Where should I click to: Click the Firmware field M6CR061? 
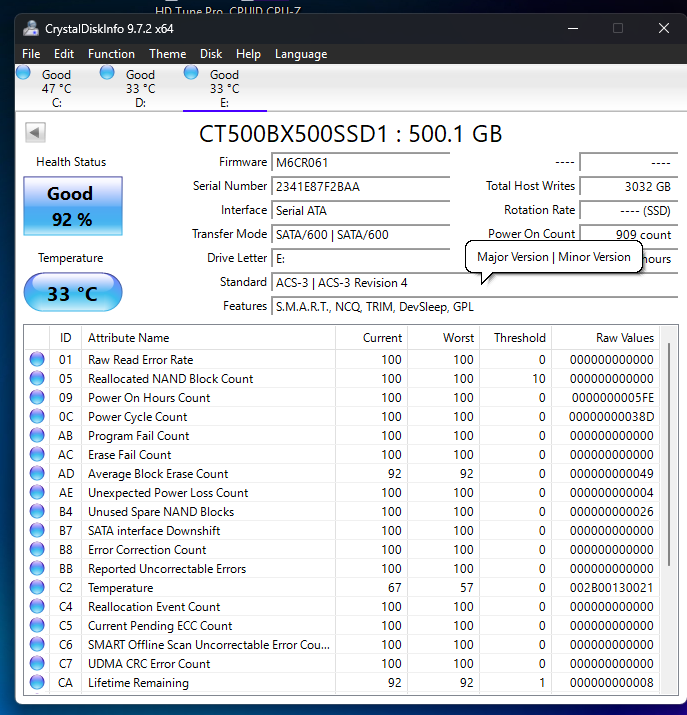coord(361,163)
